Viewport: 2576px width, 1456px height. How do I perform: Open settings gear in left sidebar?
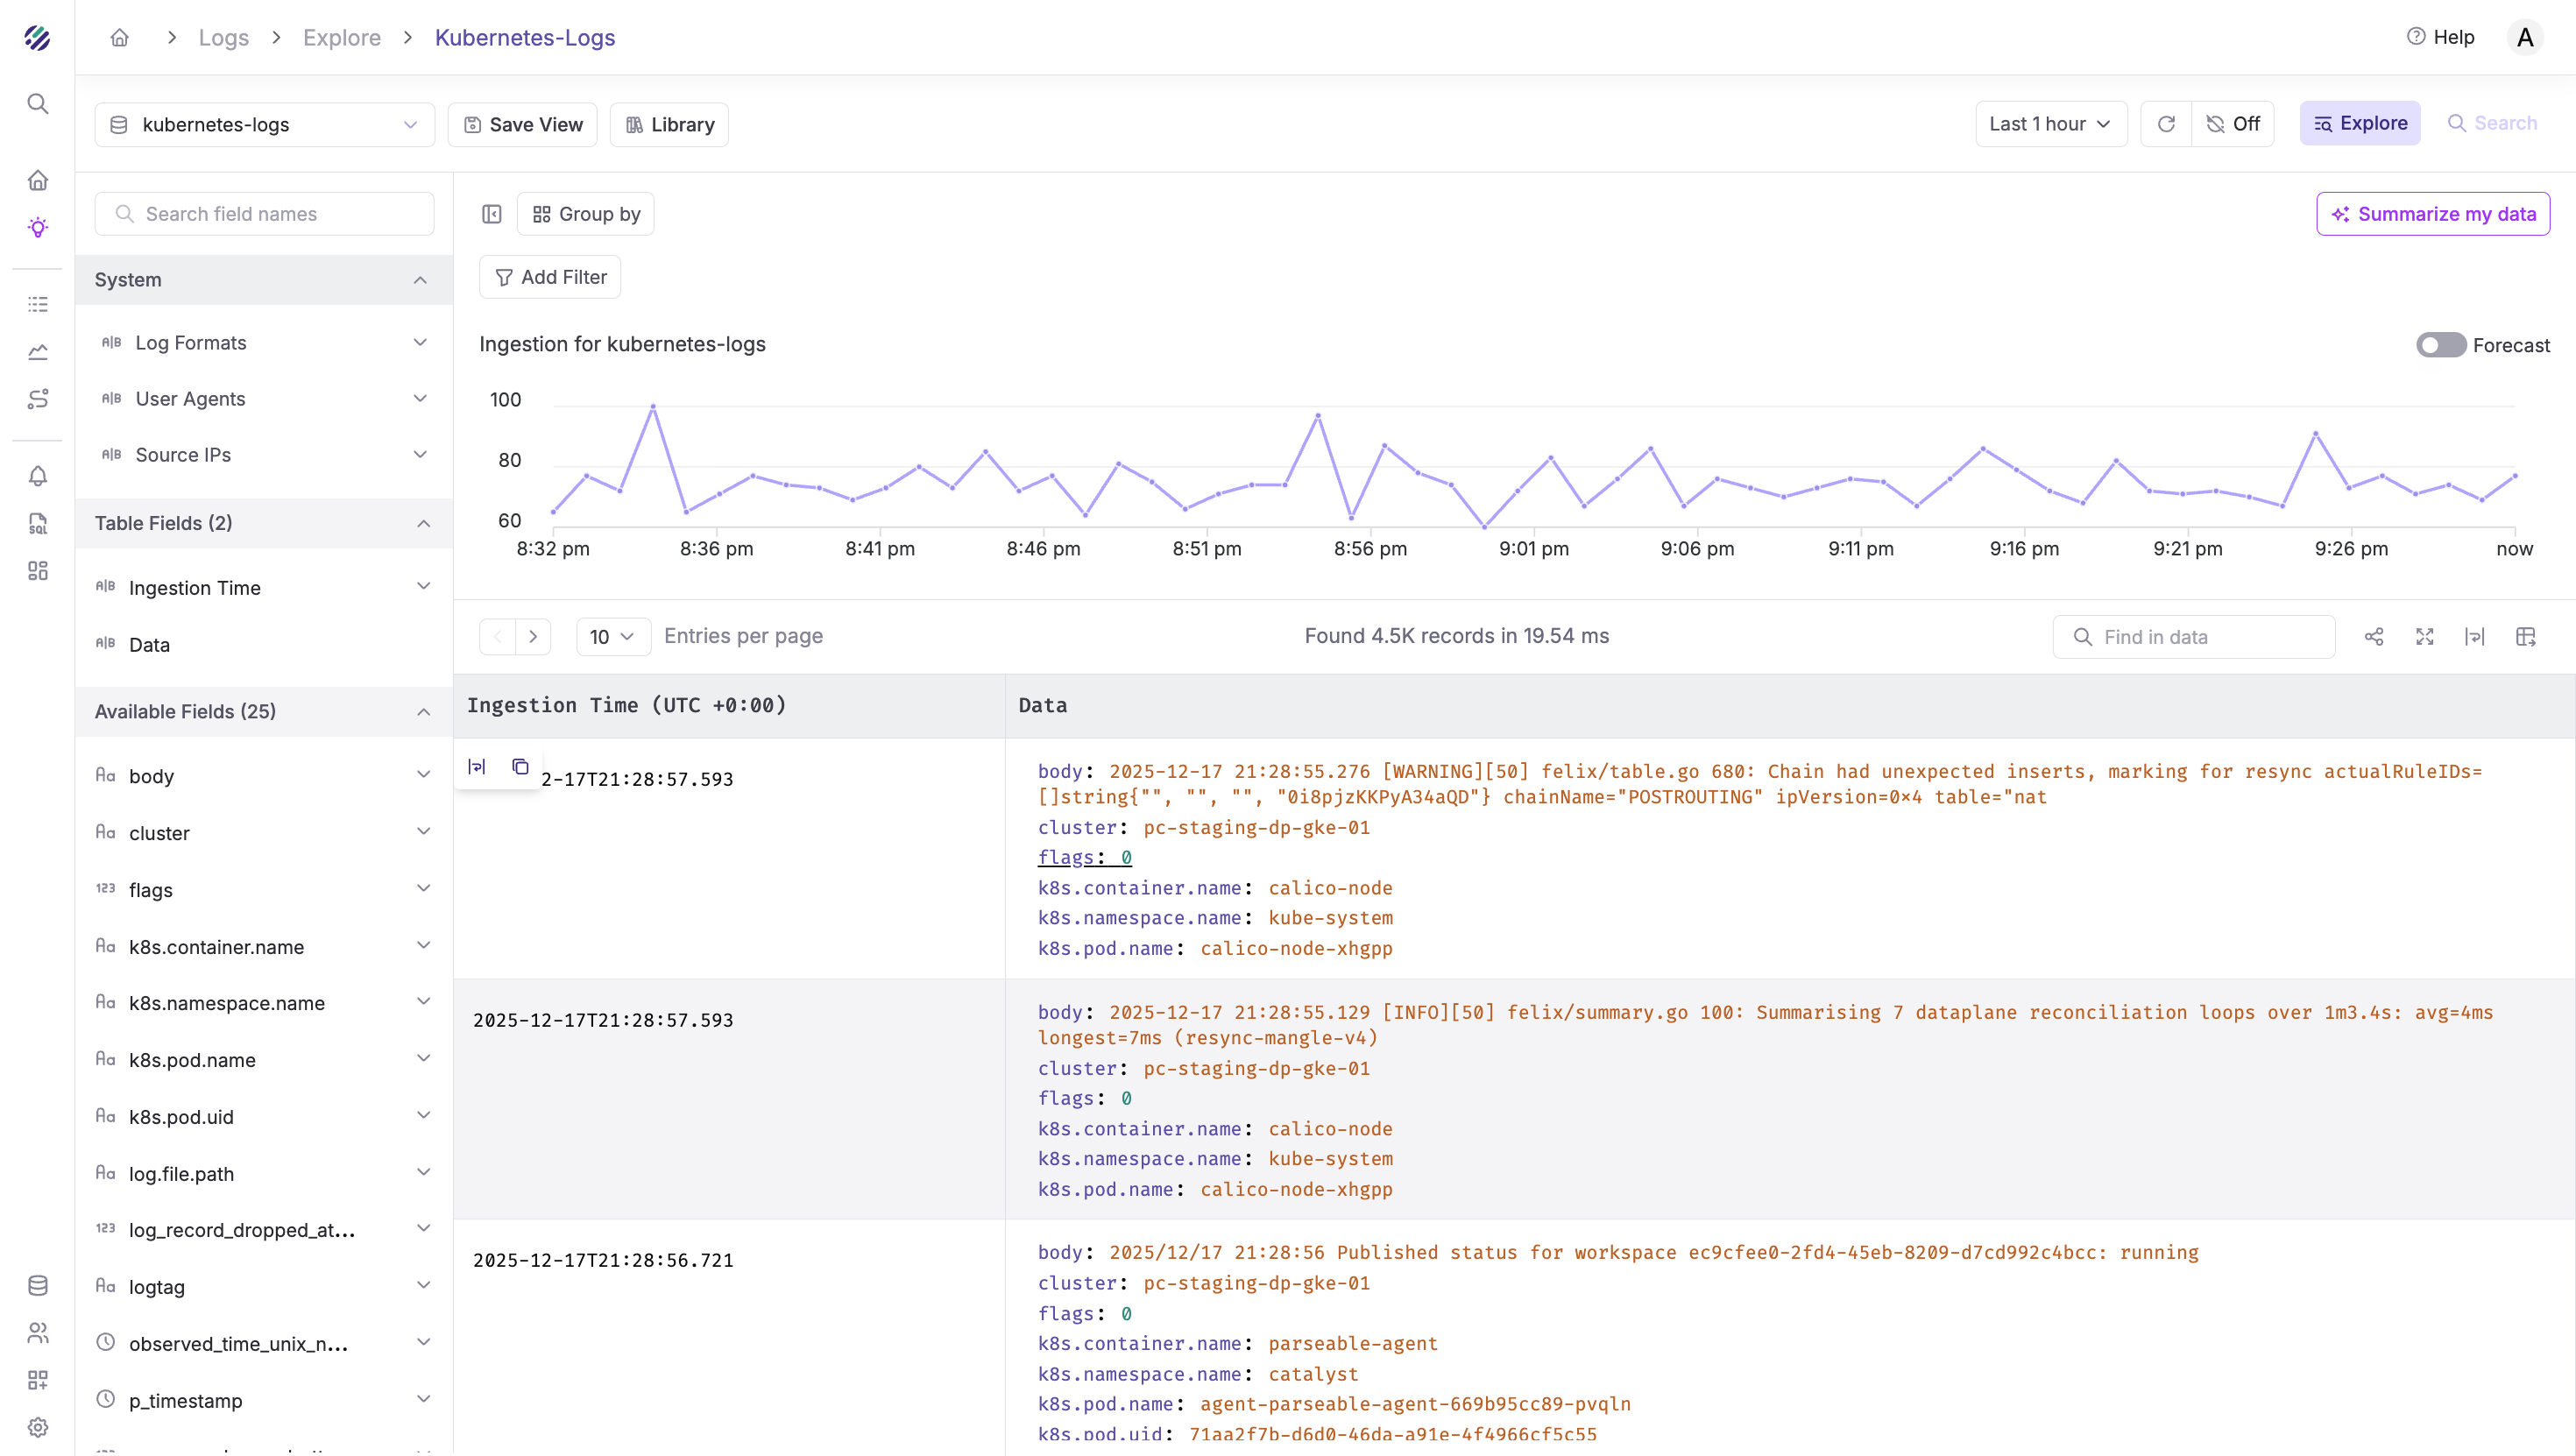[38, 1427]
